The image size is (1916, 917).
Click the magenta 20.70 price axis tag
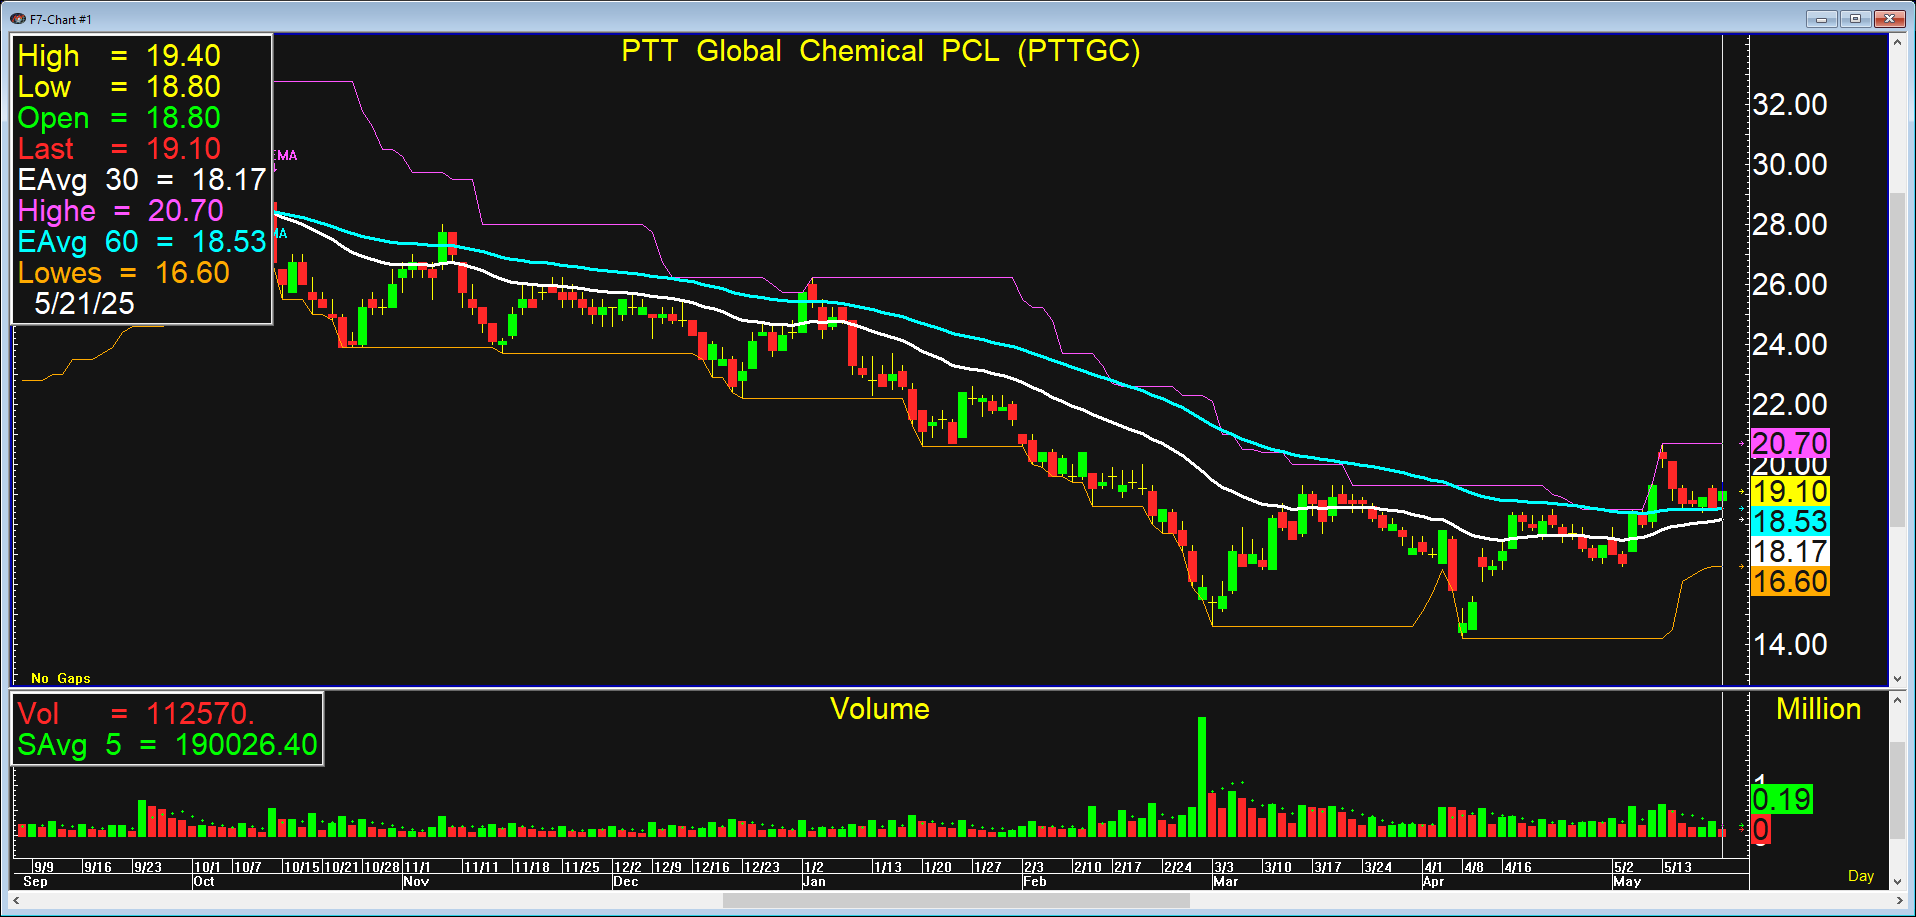point(1790,443)
